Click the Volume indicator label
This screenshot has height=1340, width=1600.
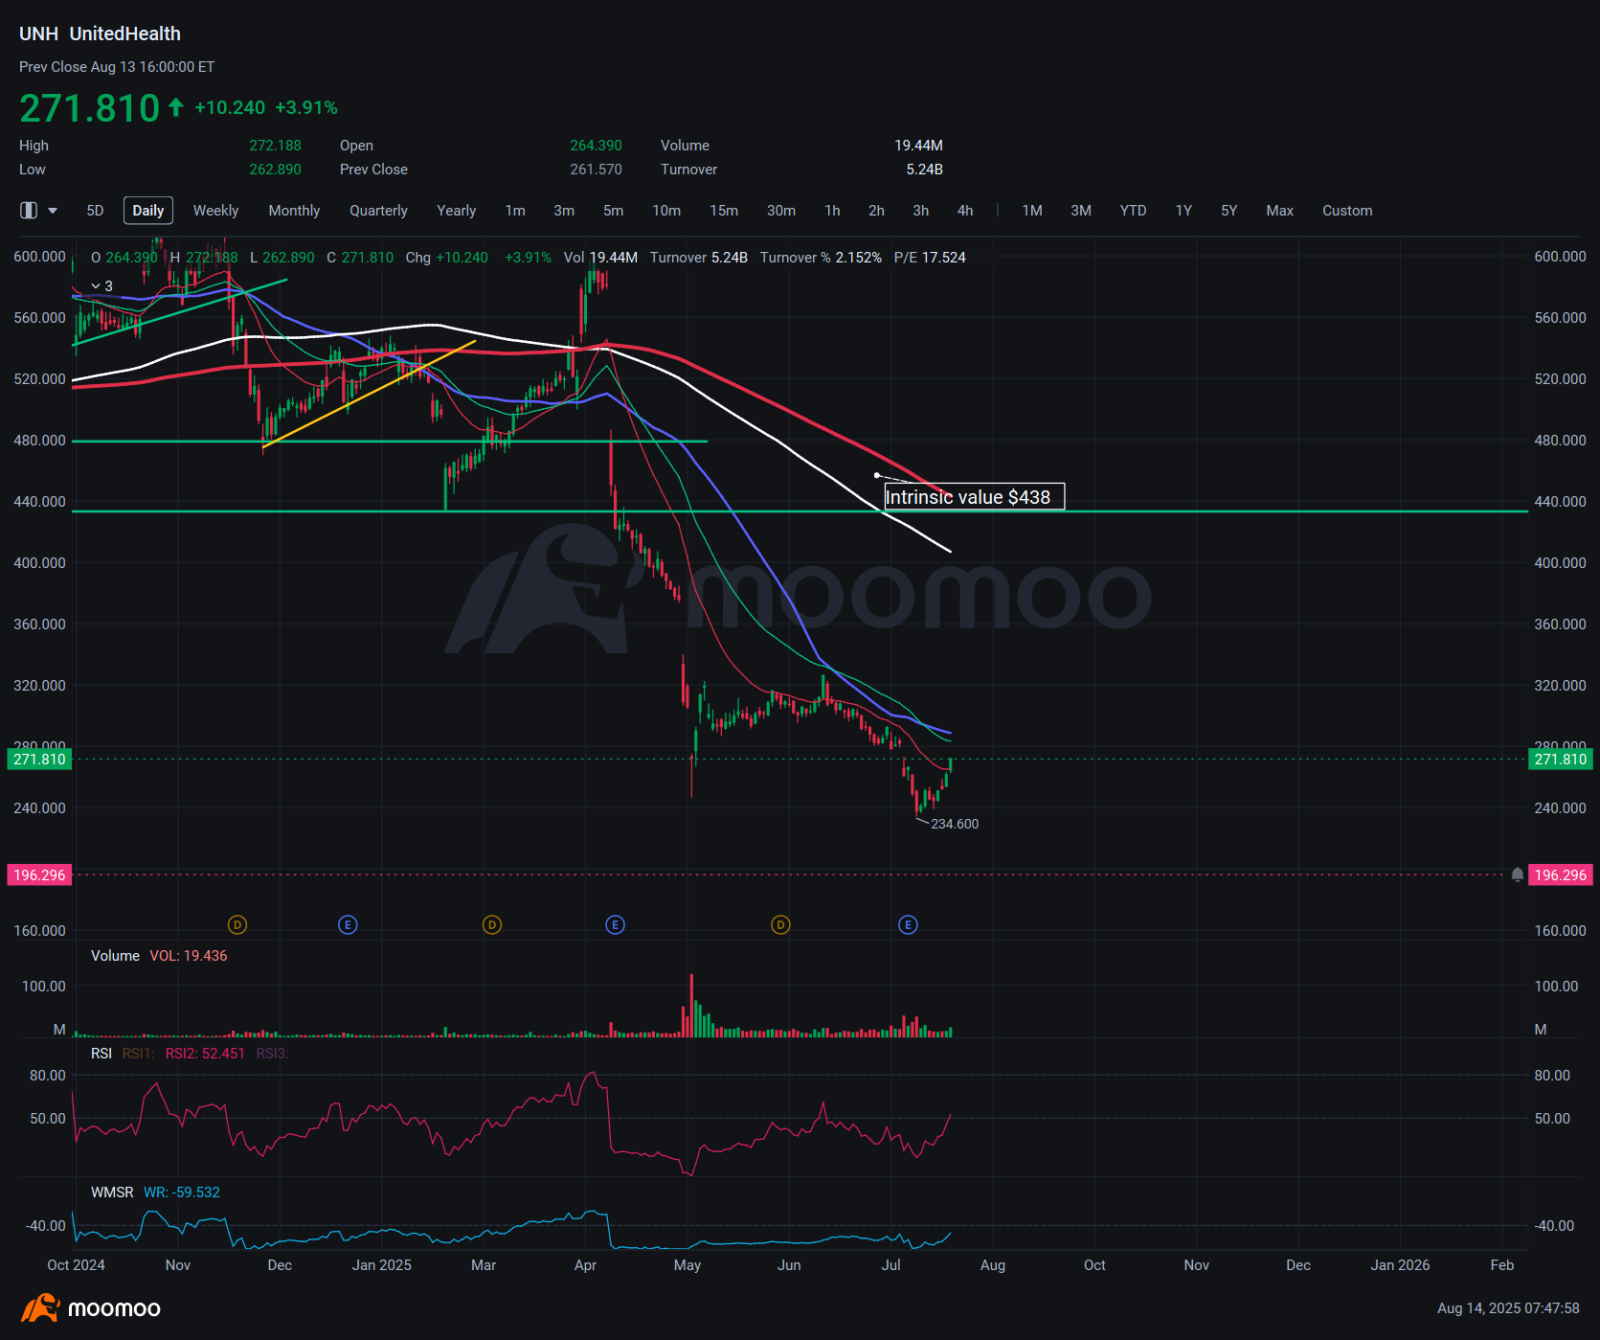[x=115, y=956]
